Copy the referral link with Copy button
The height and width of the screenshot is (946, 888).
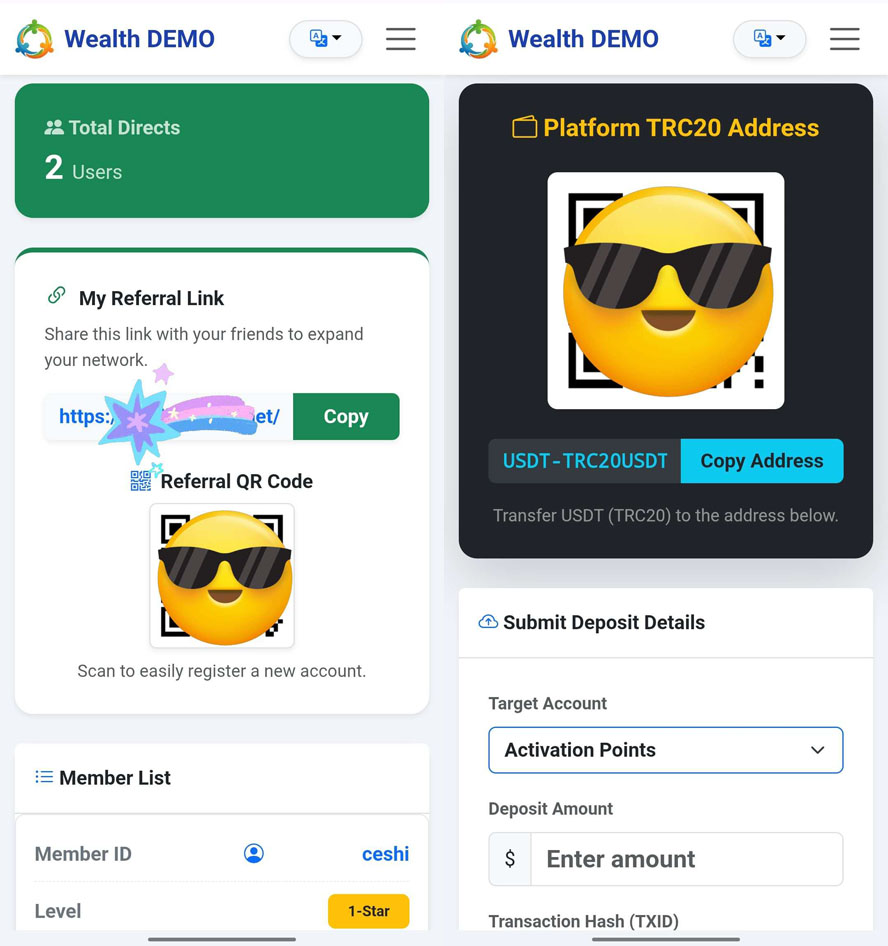[346, 416]
